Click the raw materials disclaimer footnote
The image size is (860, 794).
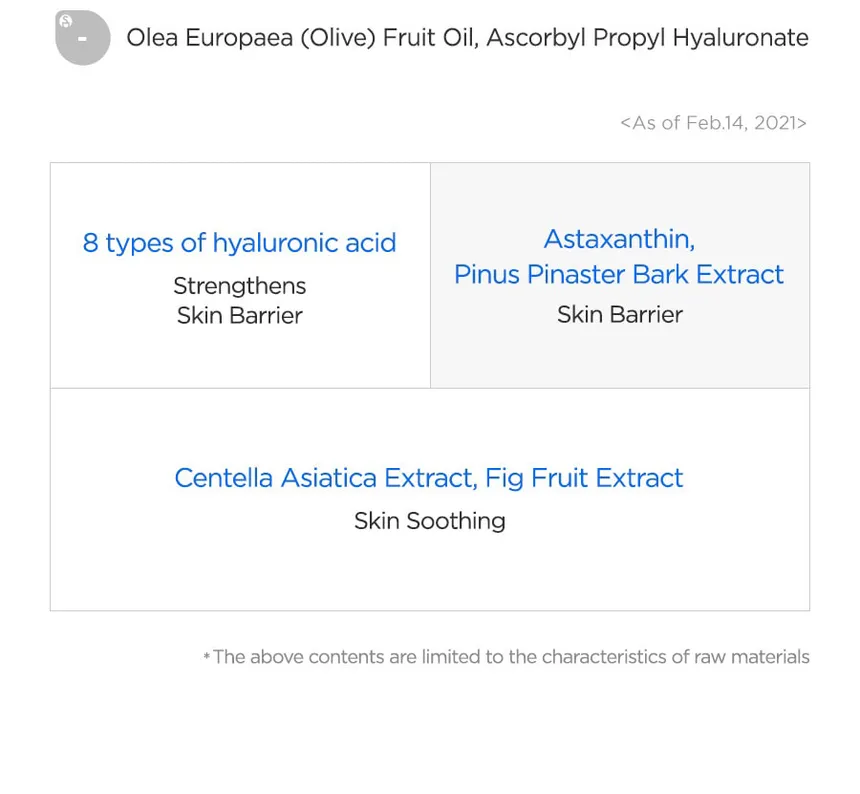511,657
